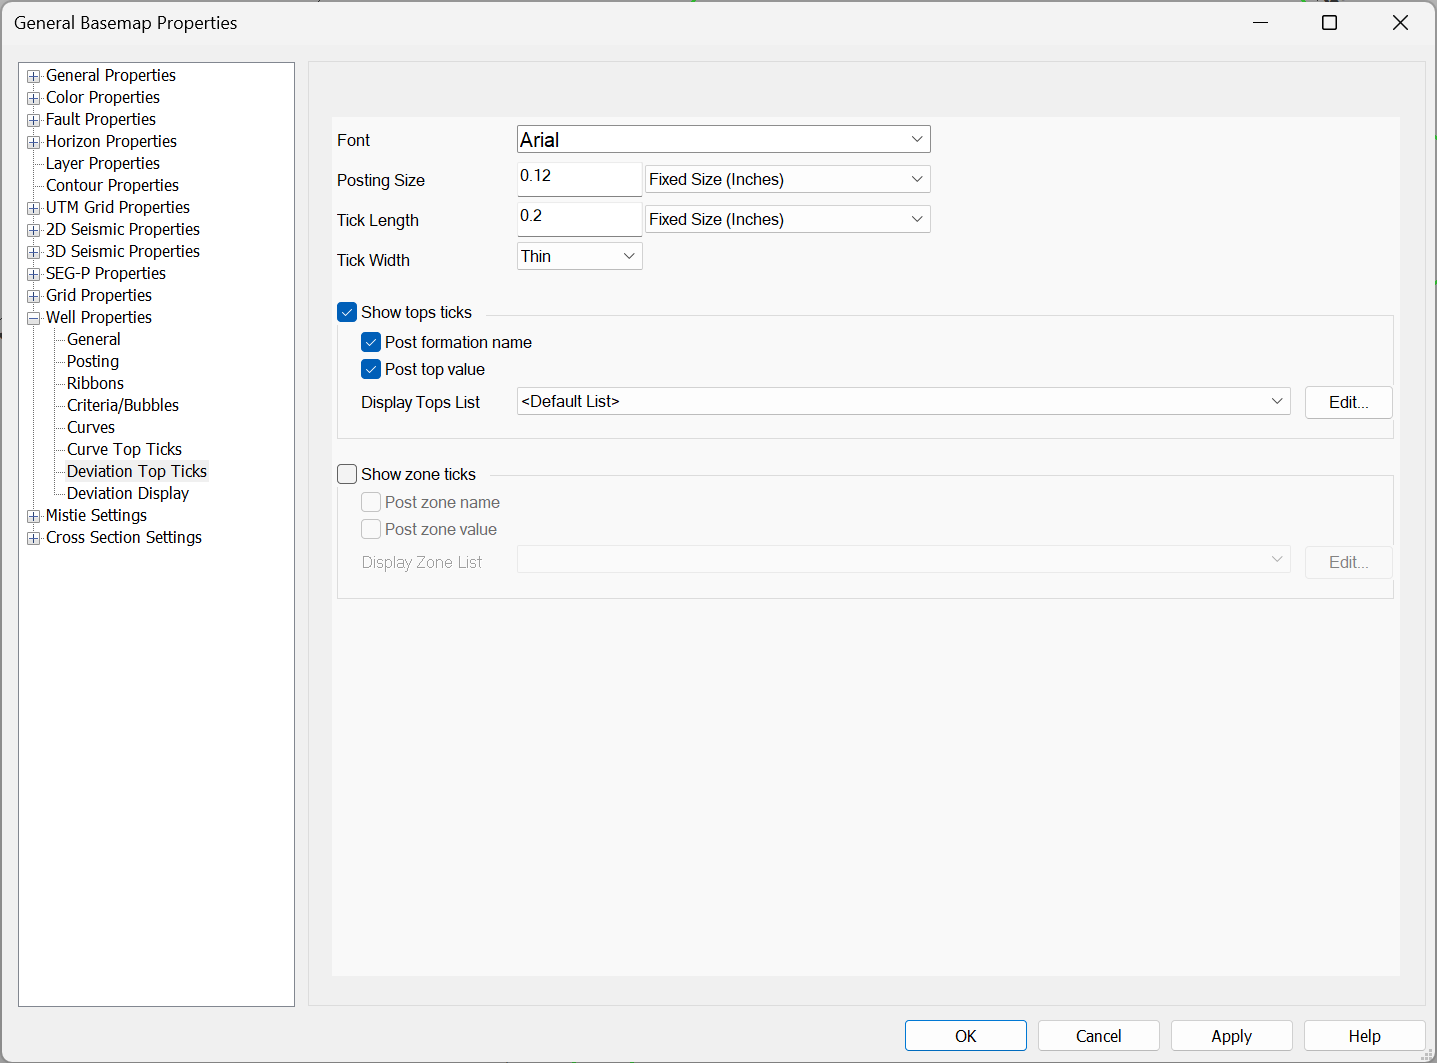
Task: Expand the Mistie Settings node
Action: tap(34, 516)
